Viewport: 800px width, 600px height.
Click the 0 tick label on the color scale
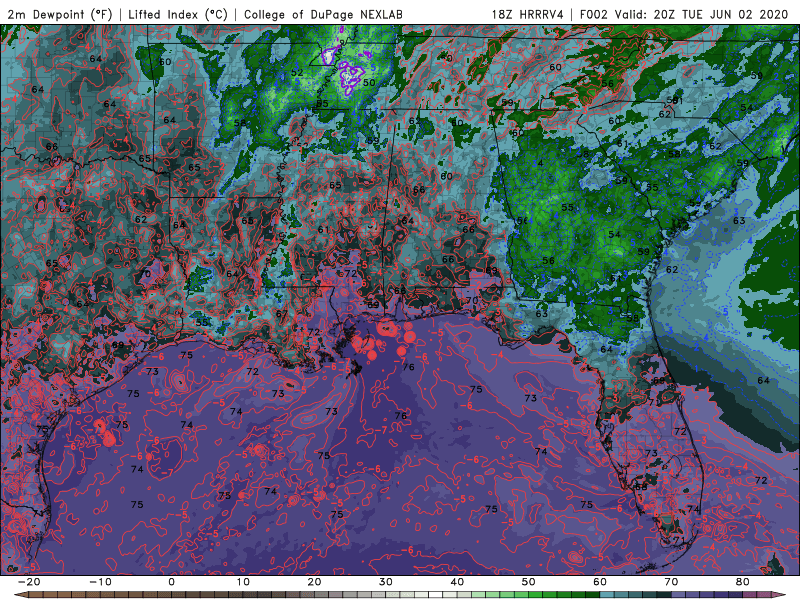(x=171, y=582)
